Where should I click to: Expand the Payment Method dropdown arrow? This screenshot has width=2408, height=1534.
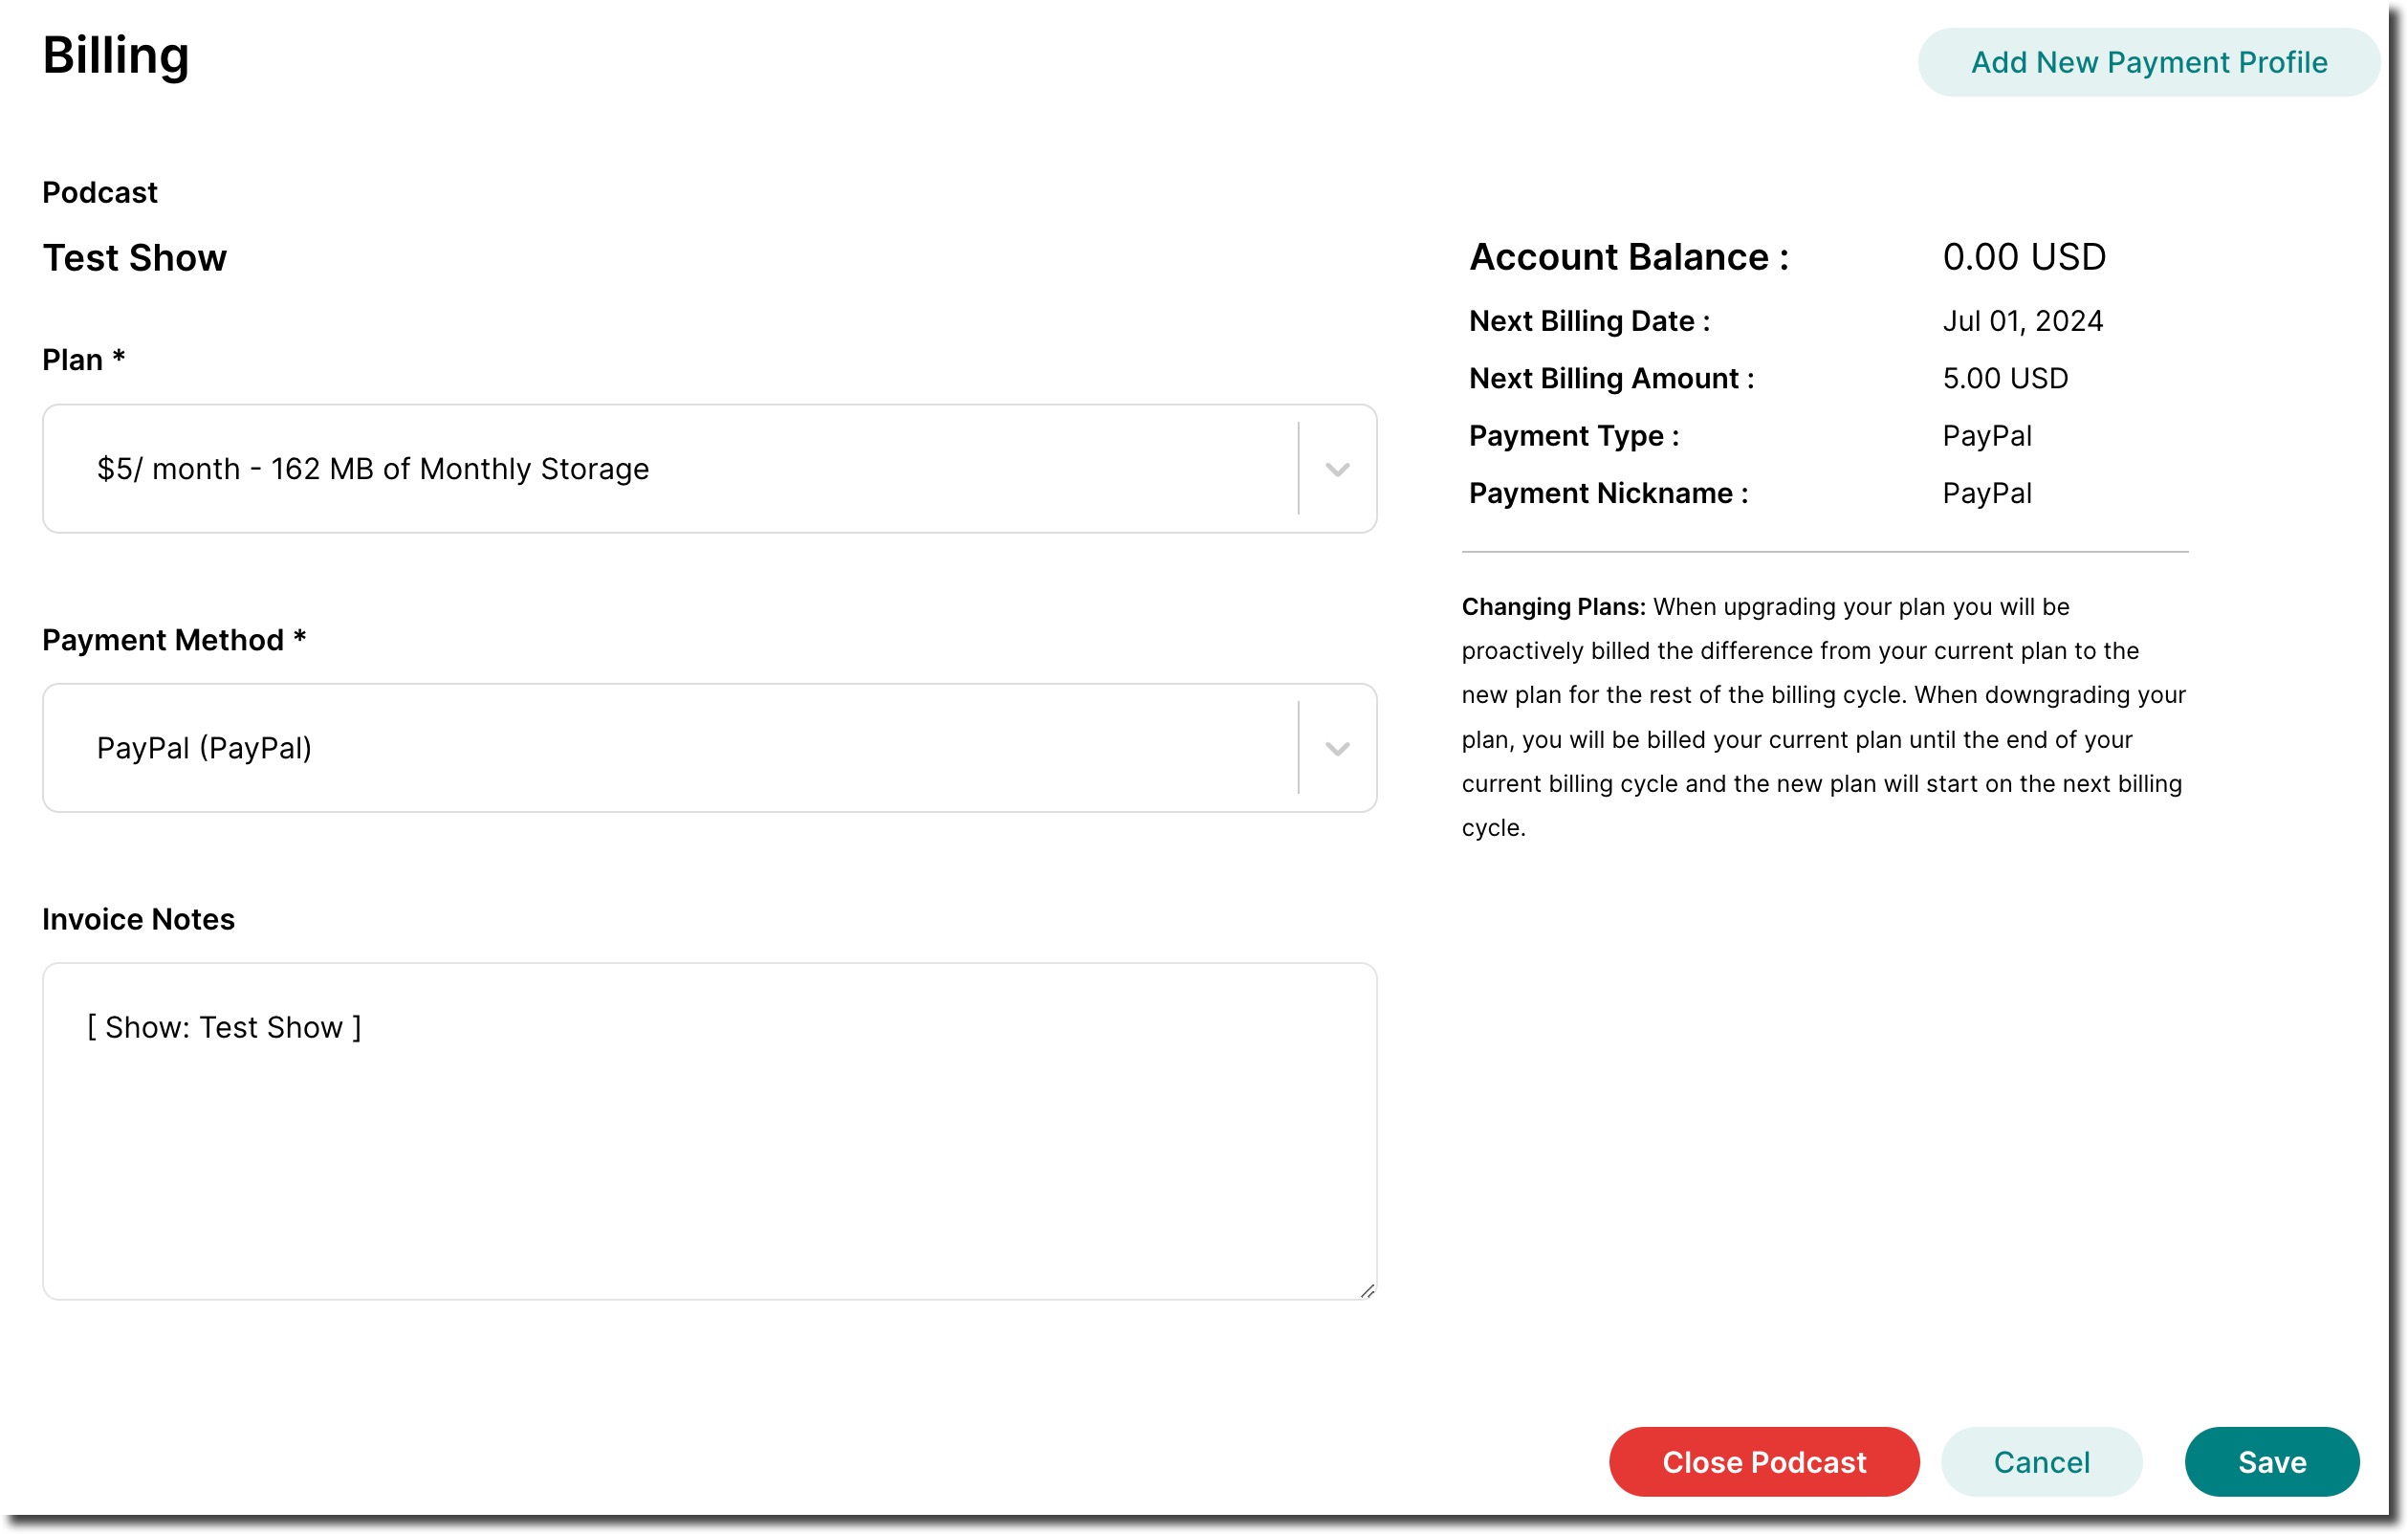click(x=1337, y=748)
